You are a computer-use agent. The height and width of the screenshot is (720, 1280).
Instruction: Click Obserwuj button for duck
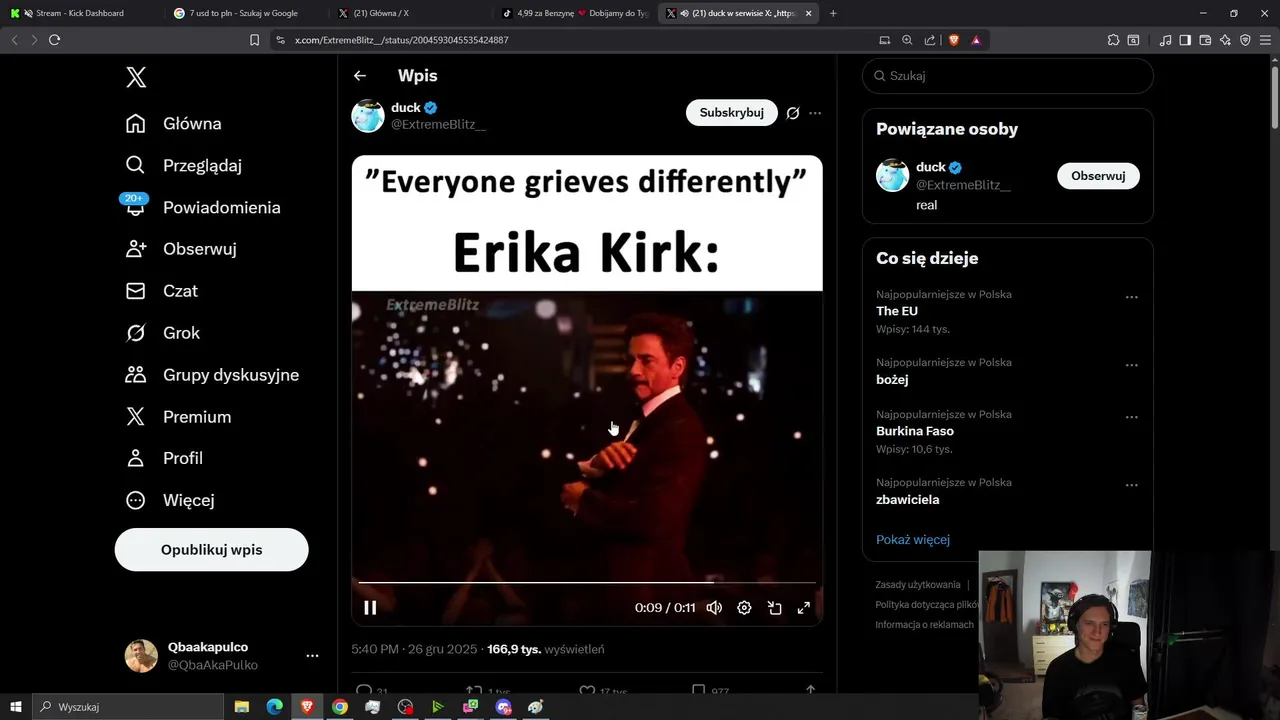[x=1098, y=176]
